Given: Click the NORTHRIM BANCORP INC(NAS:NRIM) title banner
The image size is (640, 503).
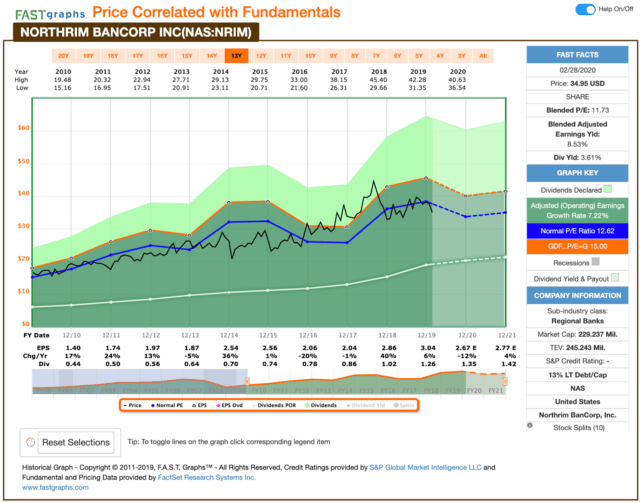Looking at the screenshot, I should coord(136,32).
